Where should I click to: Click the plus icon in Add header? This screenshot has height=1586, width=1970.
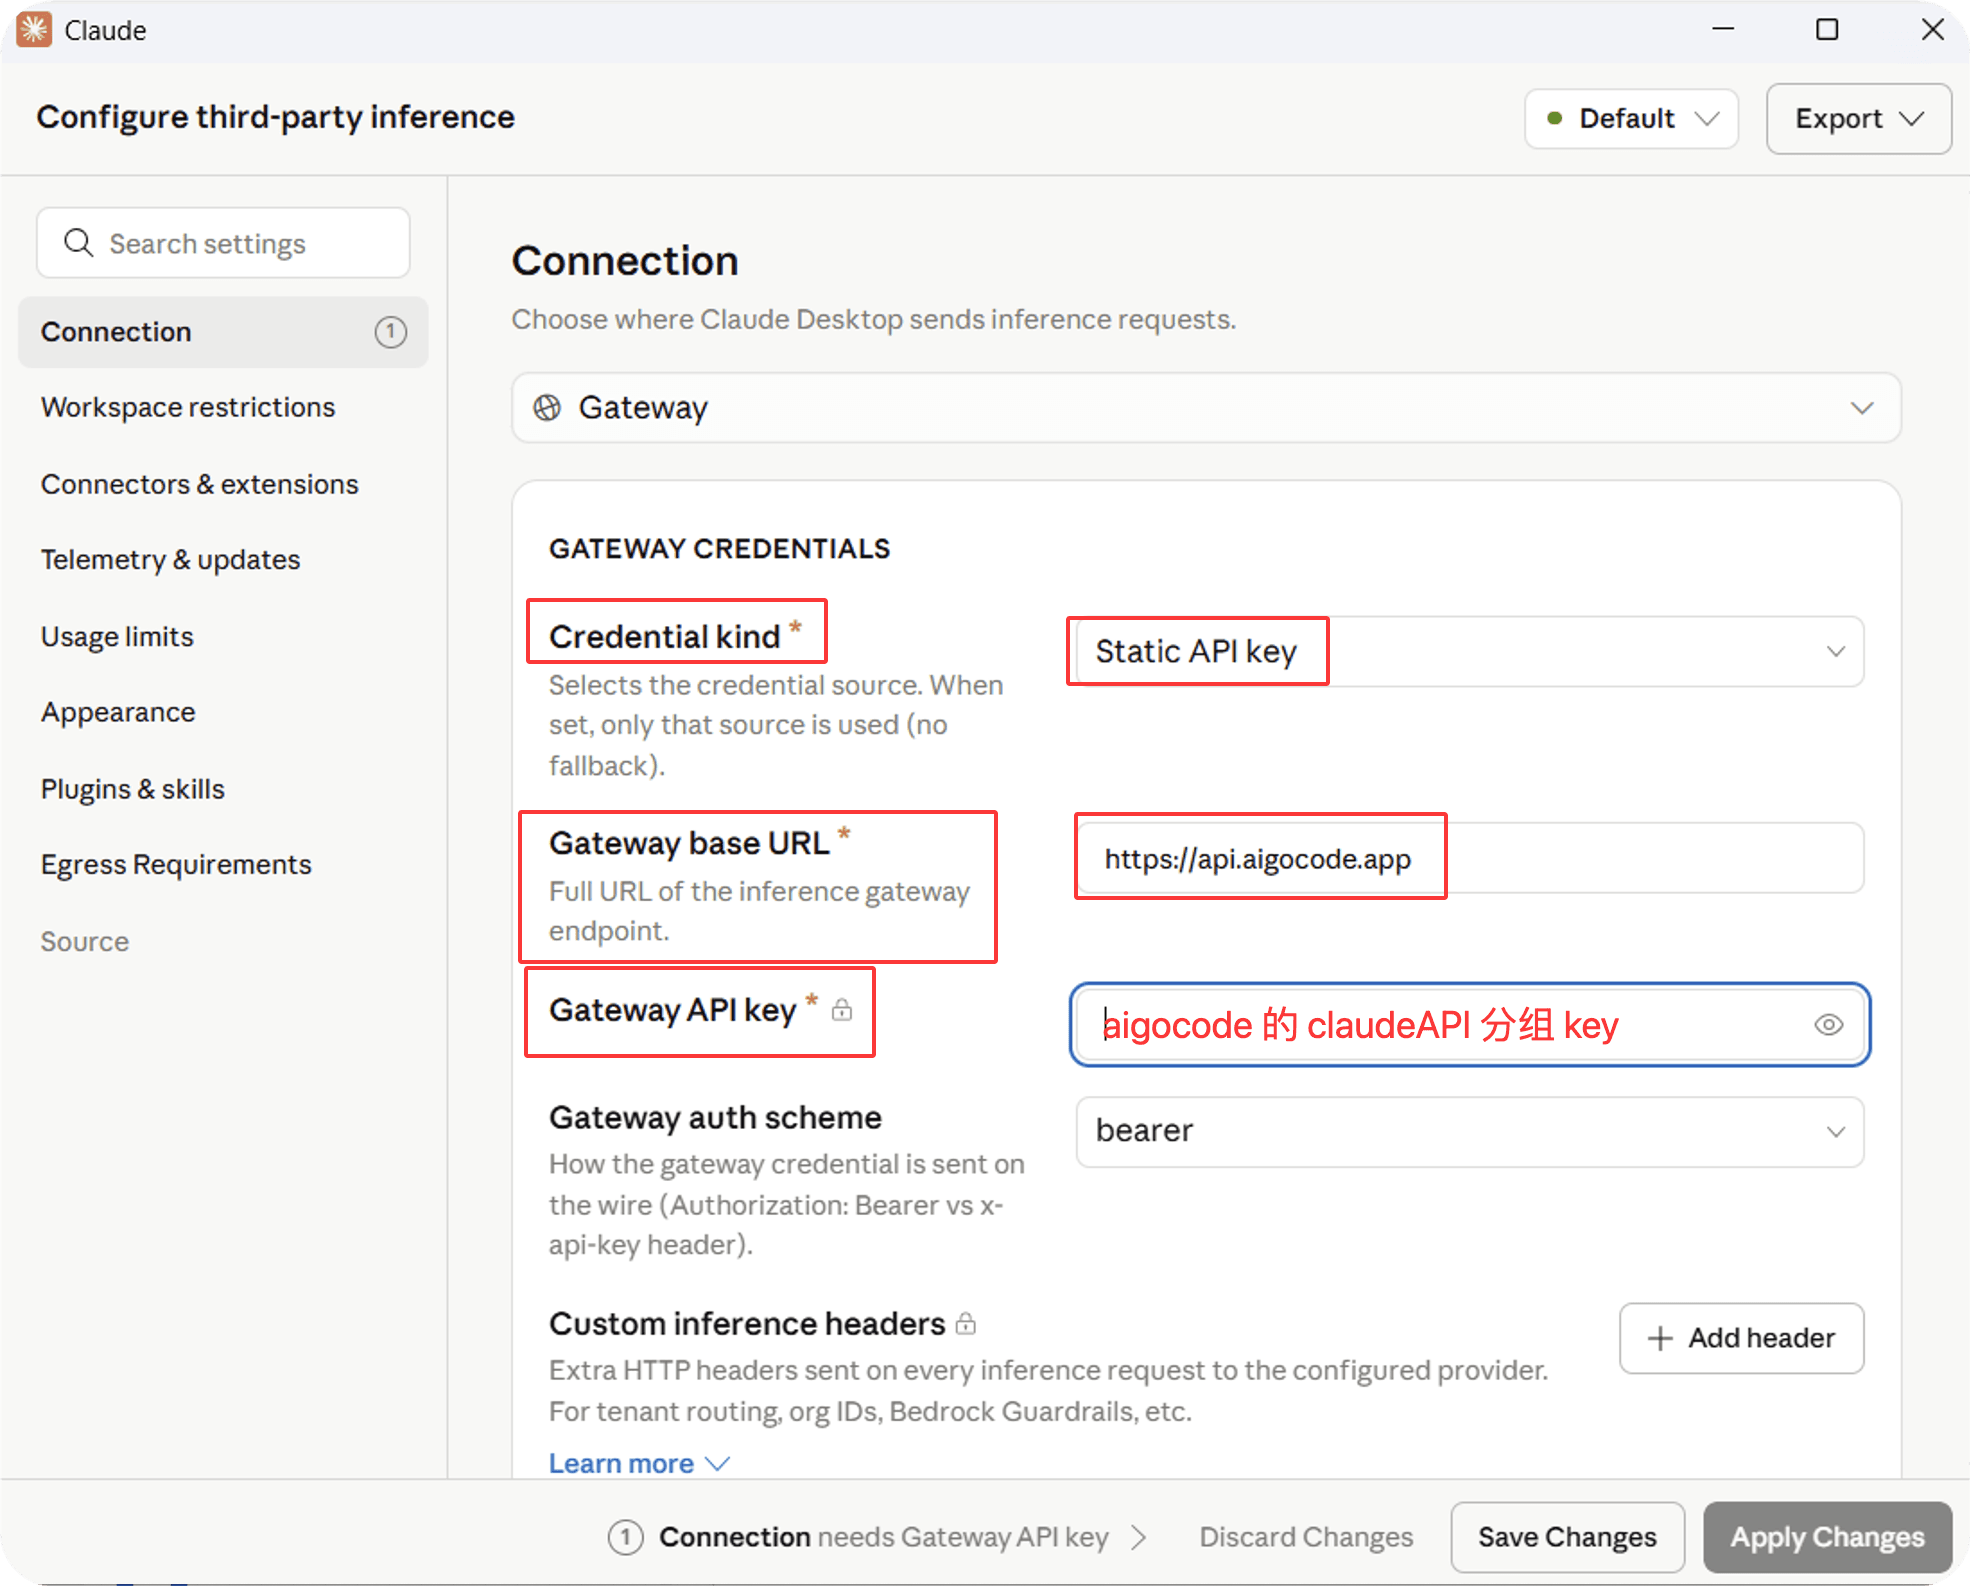[1660, 1338]
